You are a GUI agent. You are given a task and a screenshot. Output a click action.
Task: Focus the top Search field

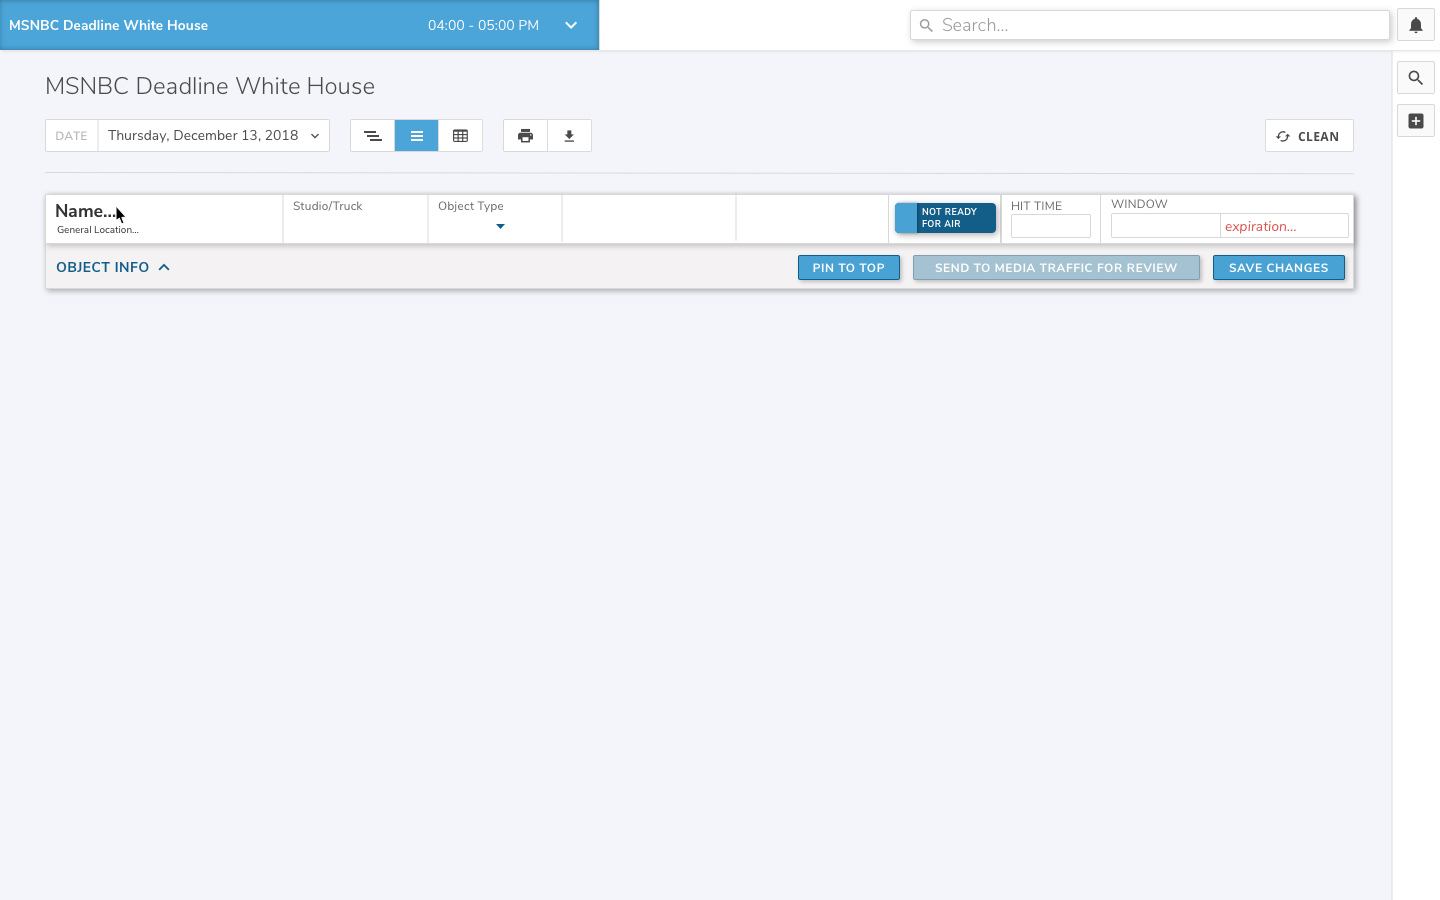point(1150,25)
